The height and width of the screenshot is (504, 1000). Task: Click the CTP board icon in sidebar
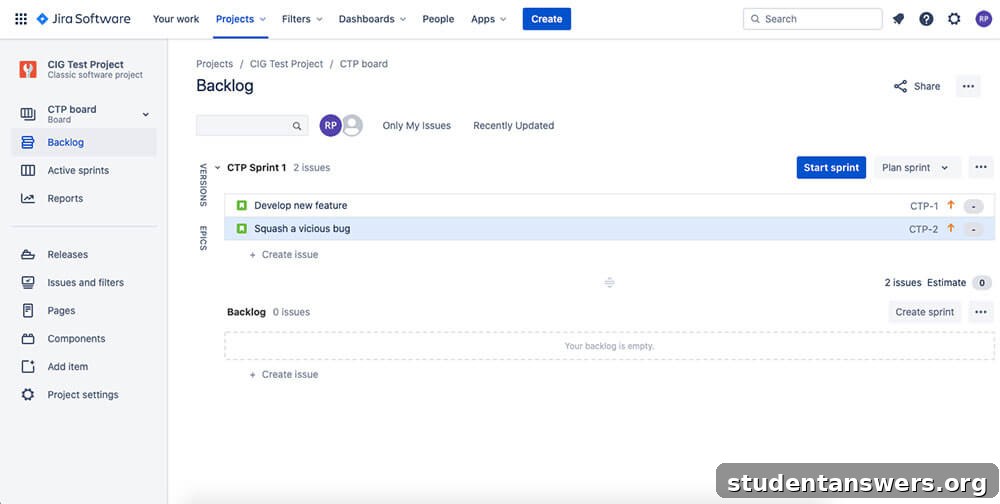(27, 114)
